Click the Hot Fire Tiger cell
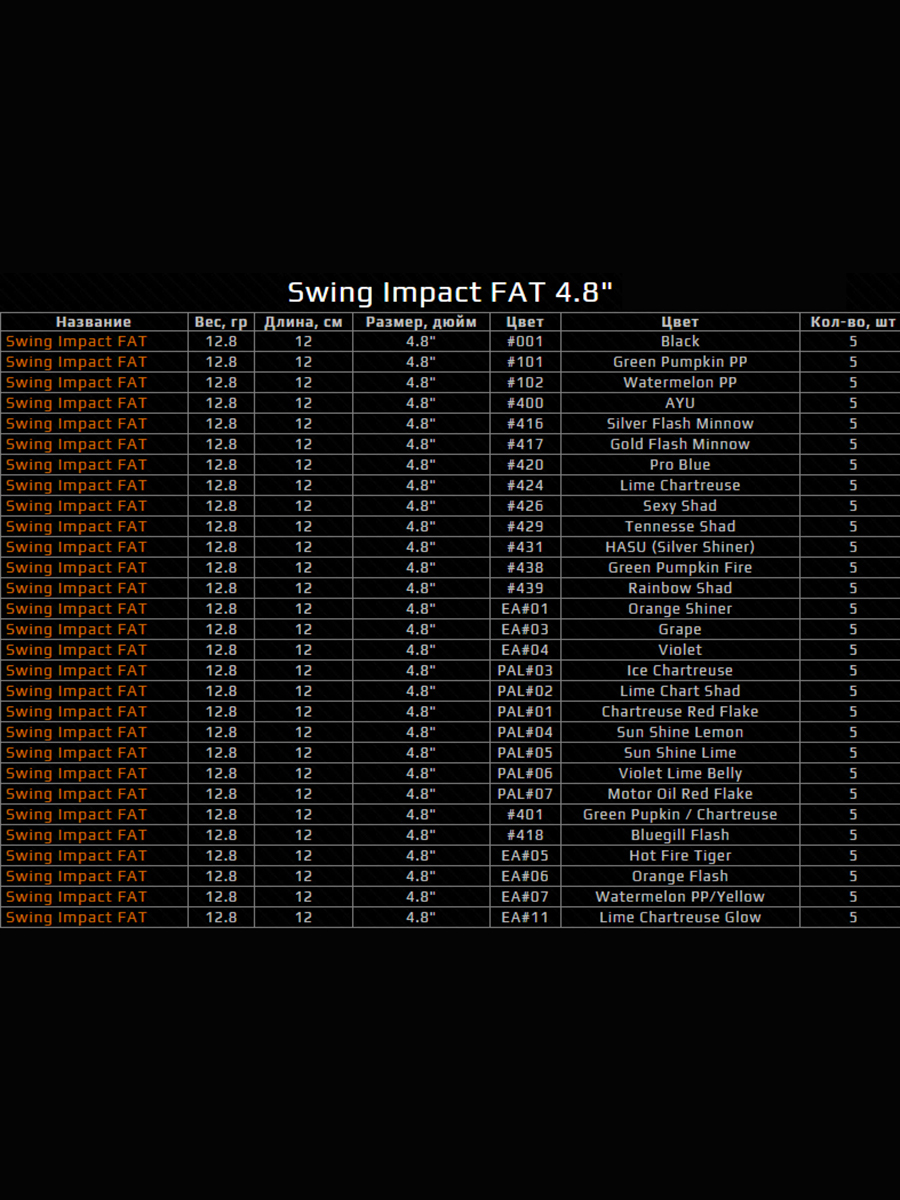The image size is (900, 1200). 680,855
